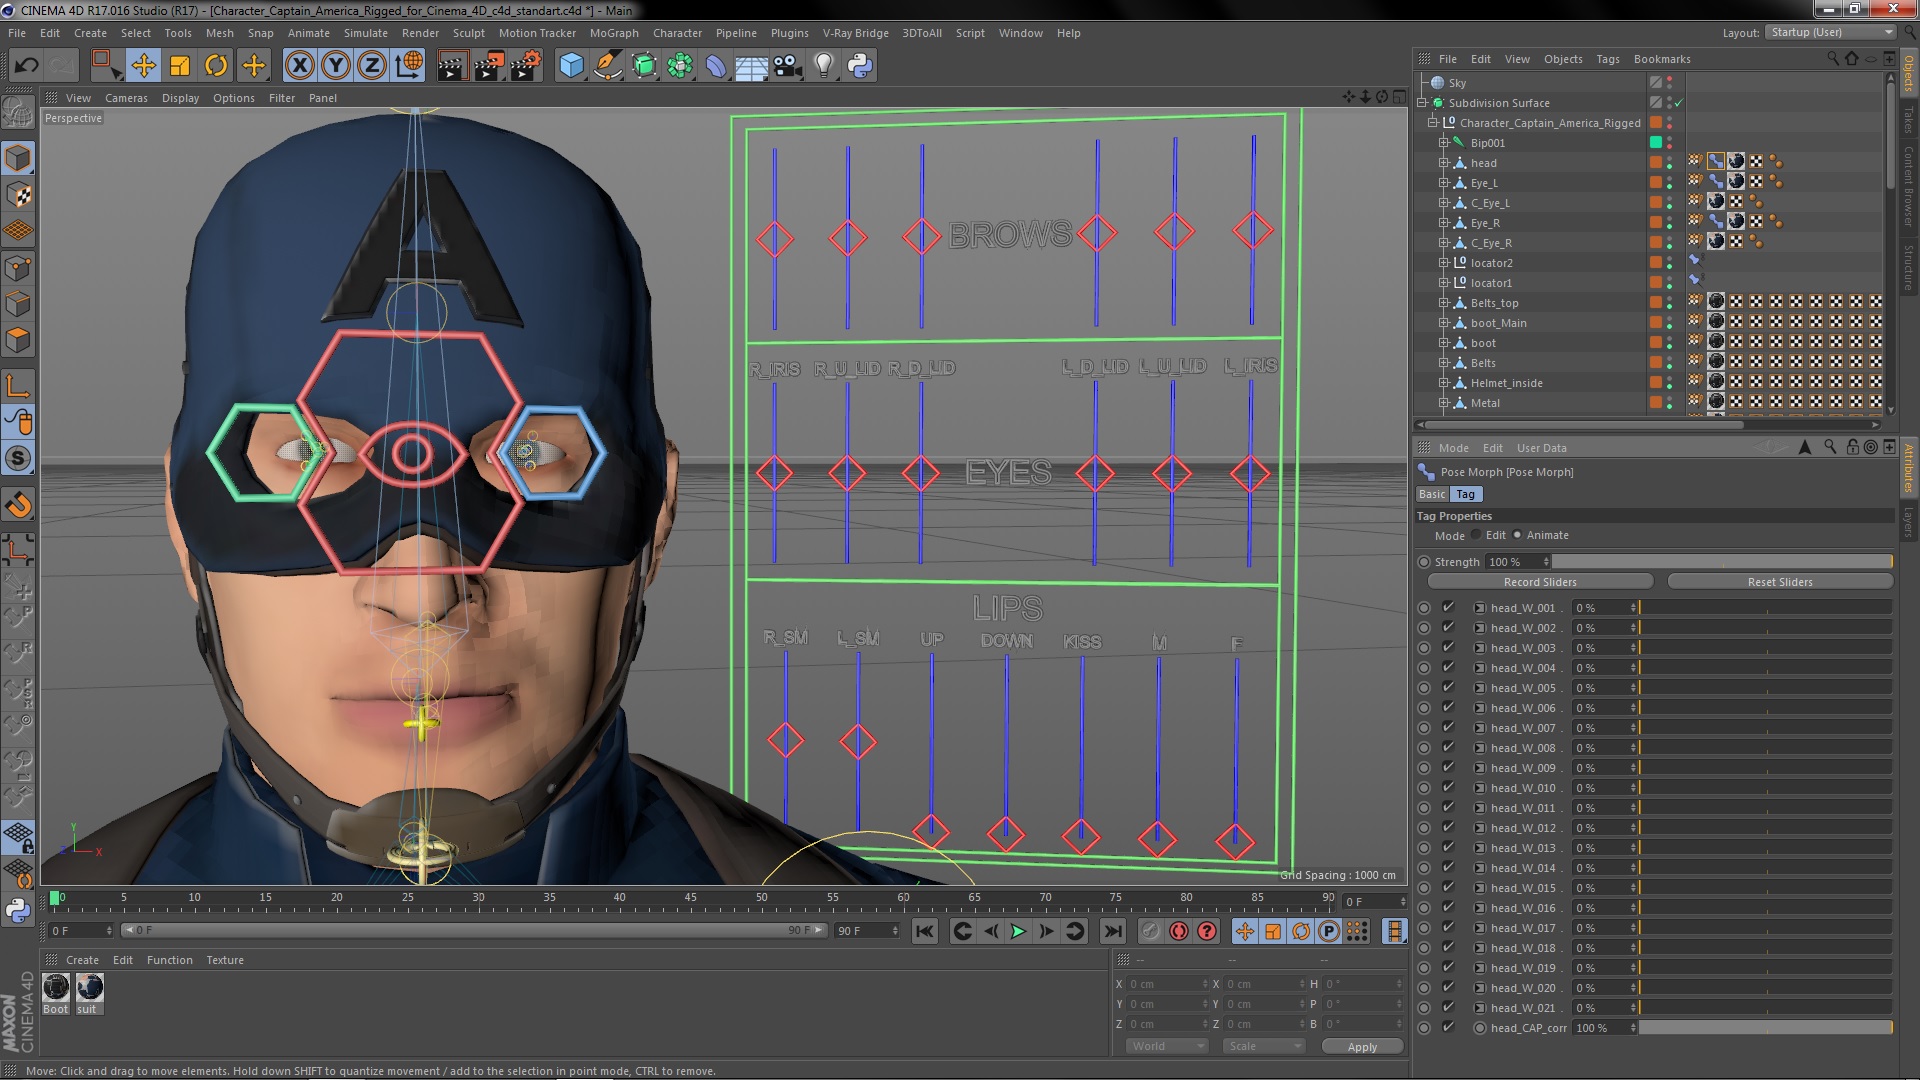Click the Python script icon in toolbar
Viewport: 1920px width, 1080px height.
click(860, 66)
